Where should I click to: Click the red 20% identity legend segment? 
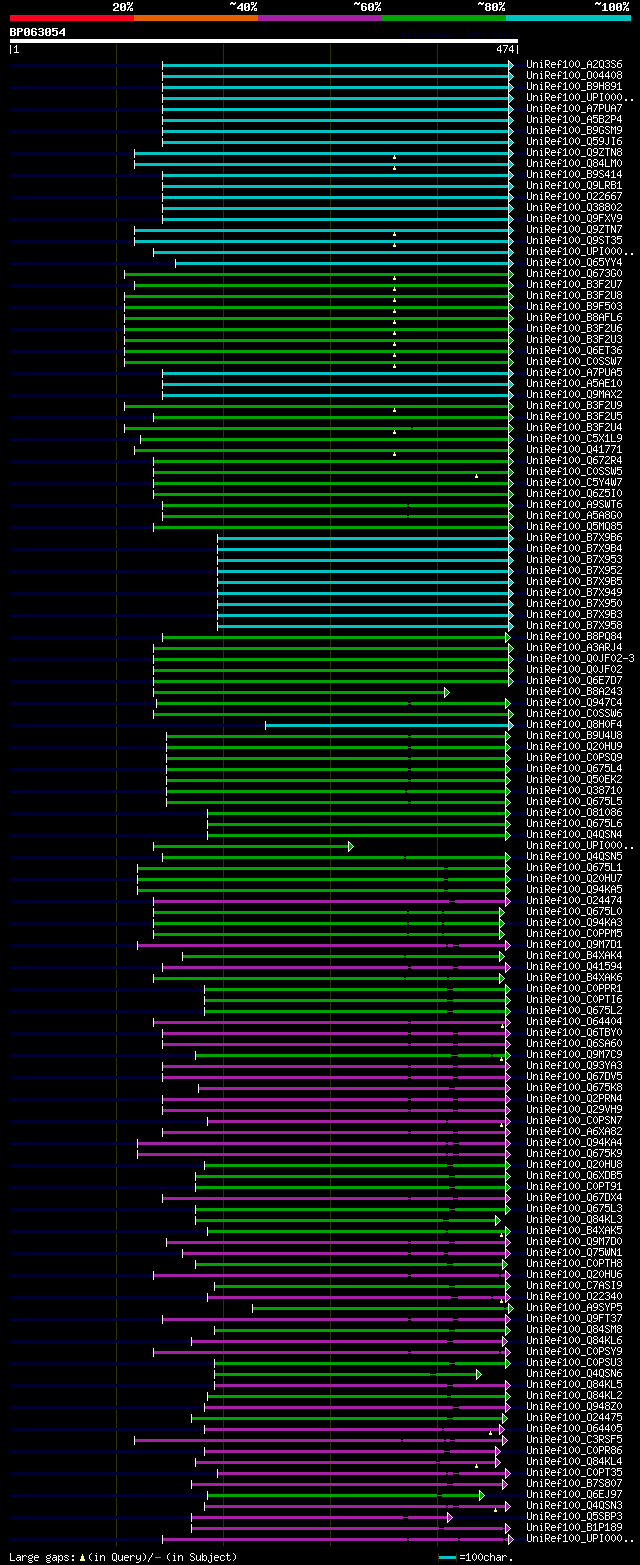point(71,18)
